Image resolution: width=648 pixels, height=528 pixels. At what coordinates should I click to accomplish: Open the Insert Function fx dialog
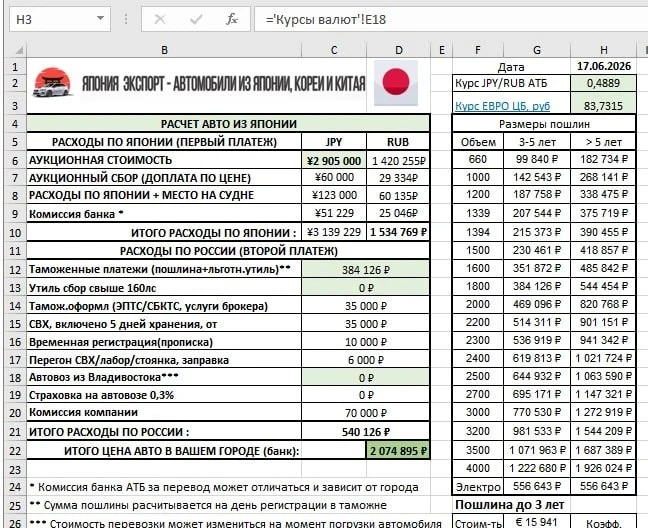pos(231,19)
